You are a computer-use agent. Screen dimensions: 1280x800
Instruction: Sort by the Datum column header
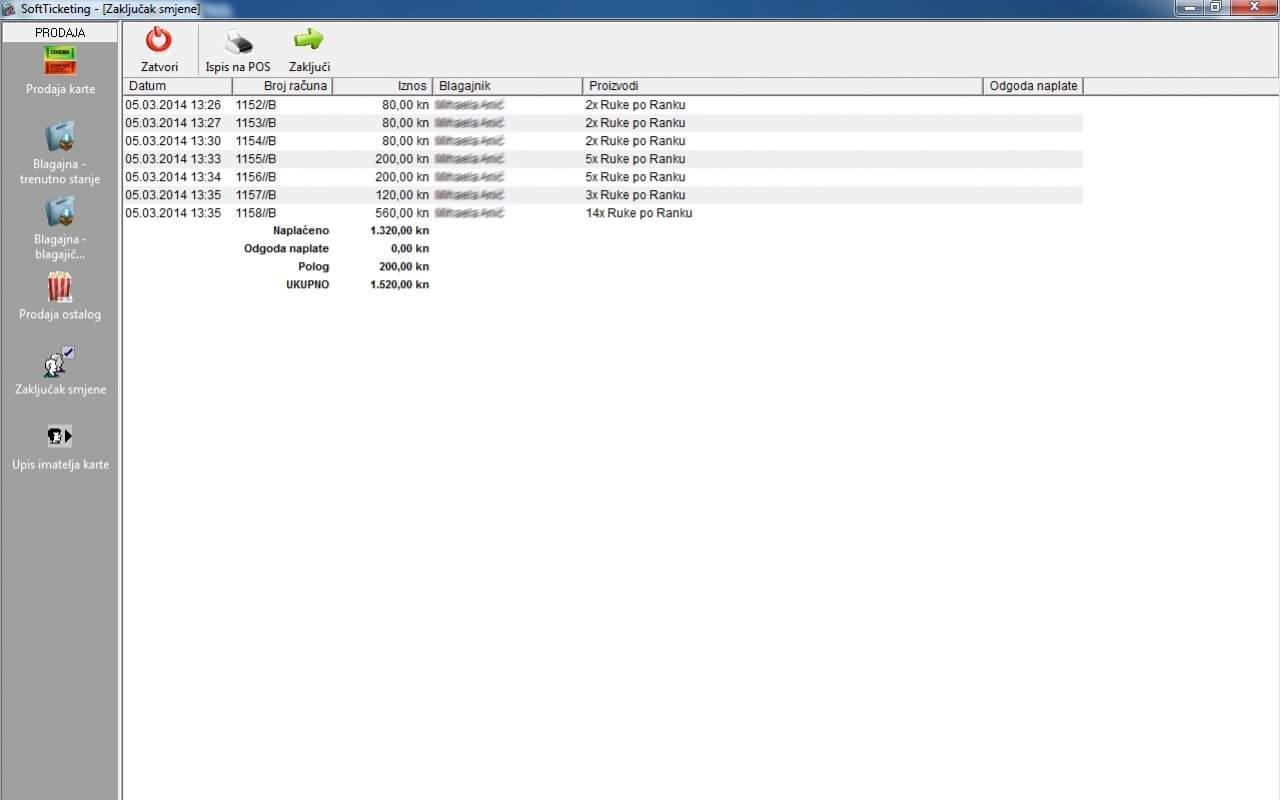(177, 86)
